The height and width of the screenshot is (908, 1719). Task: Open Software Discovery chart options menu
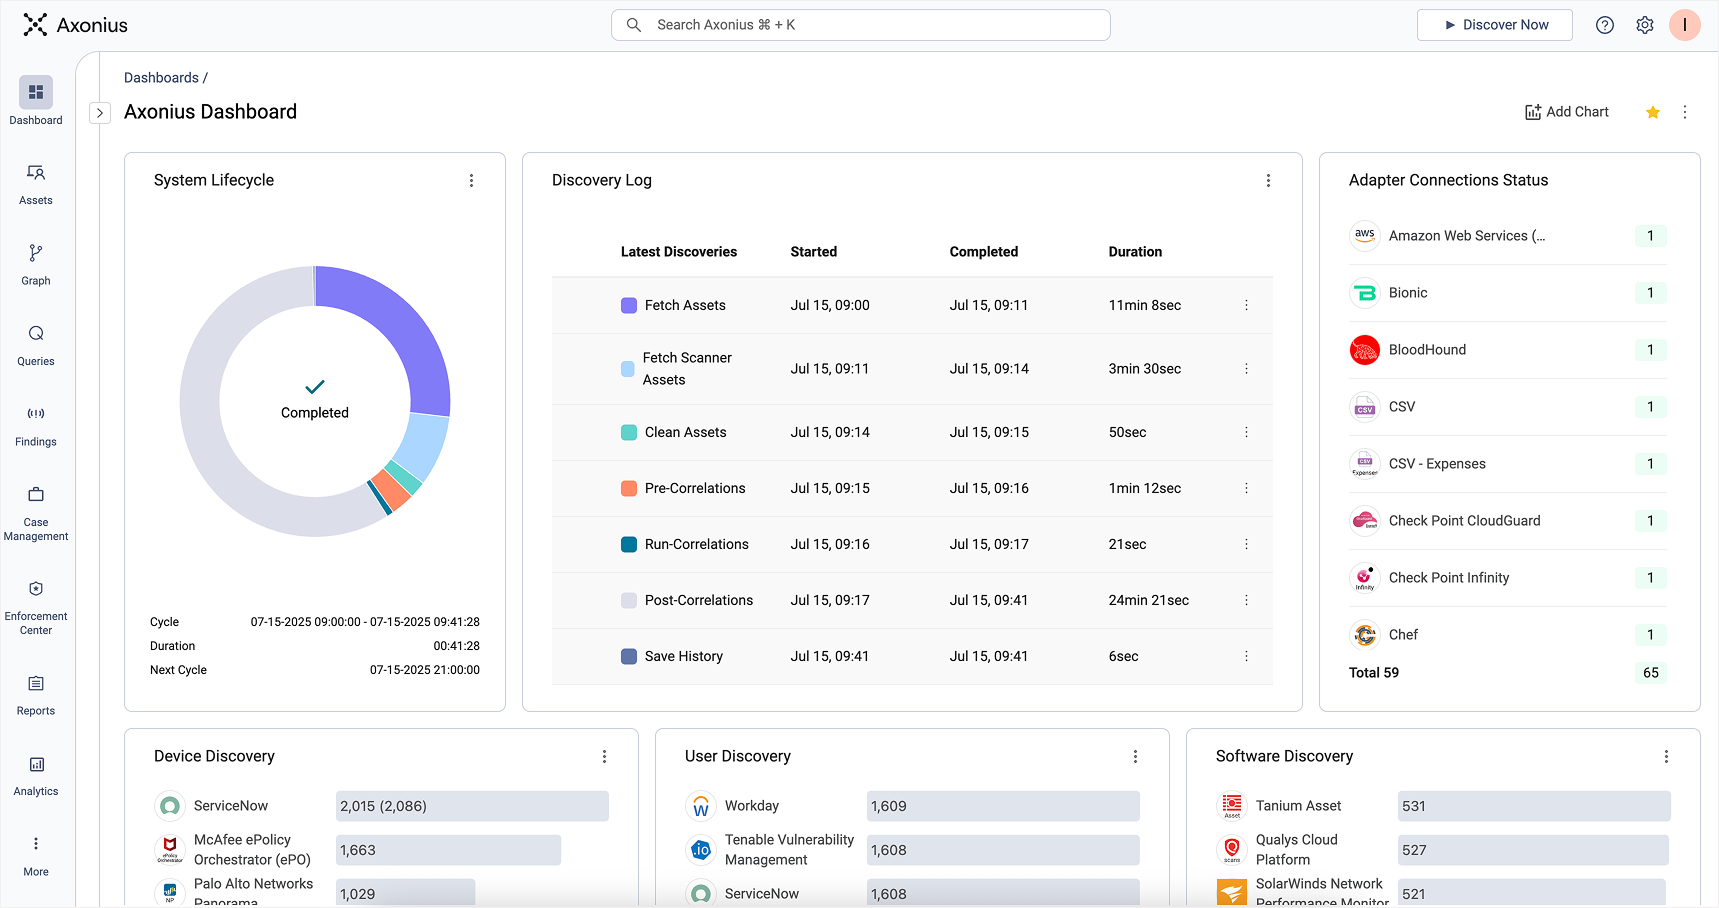tap(1667, 757)
